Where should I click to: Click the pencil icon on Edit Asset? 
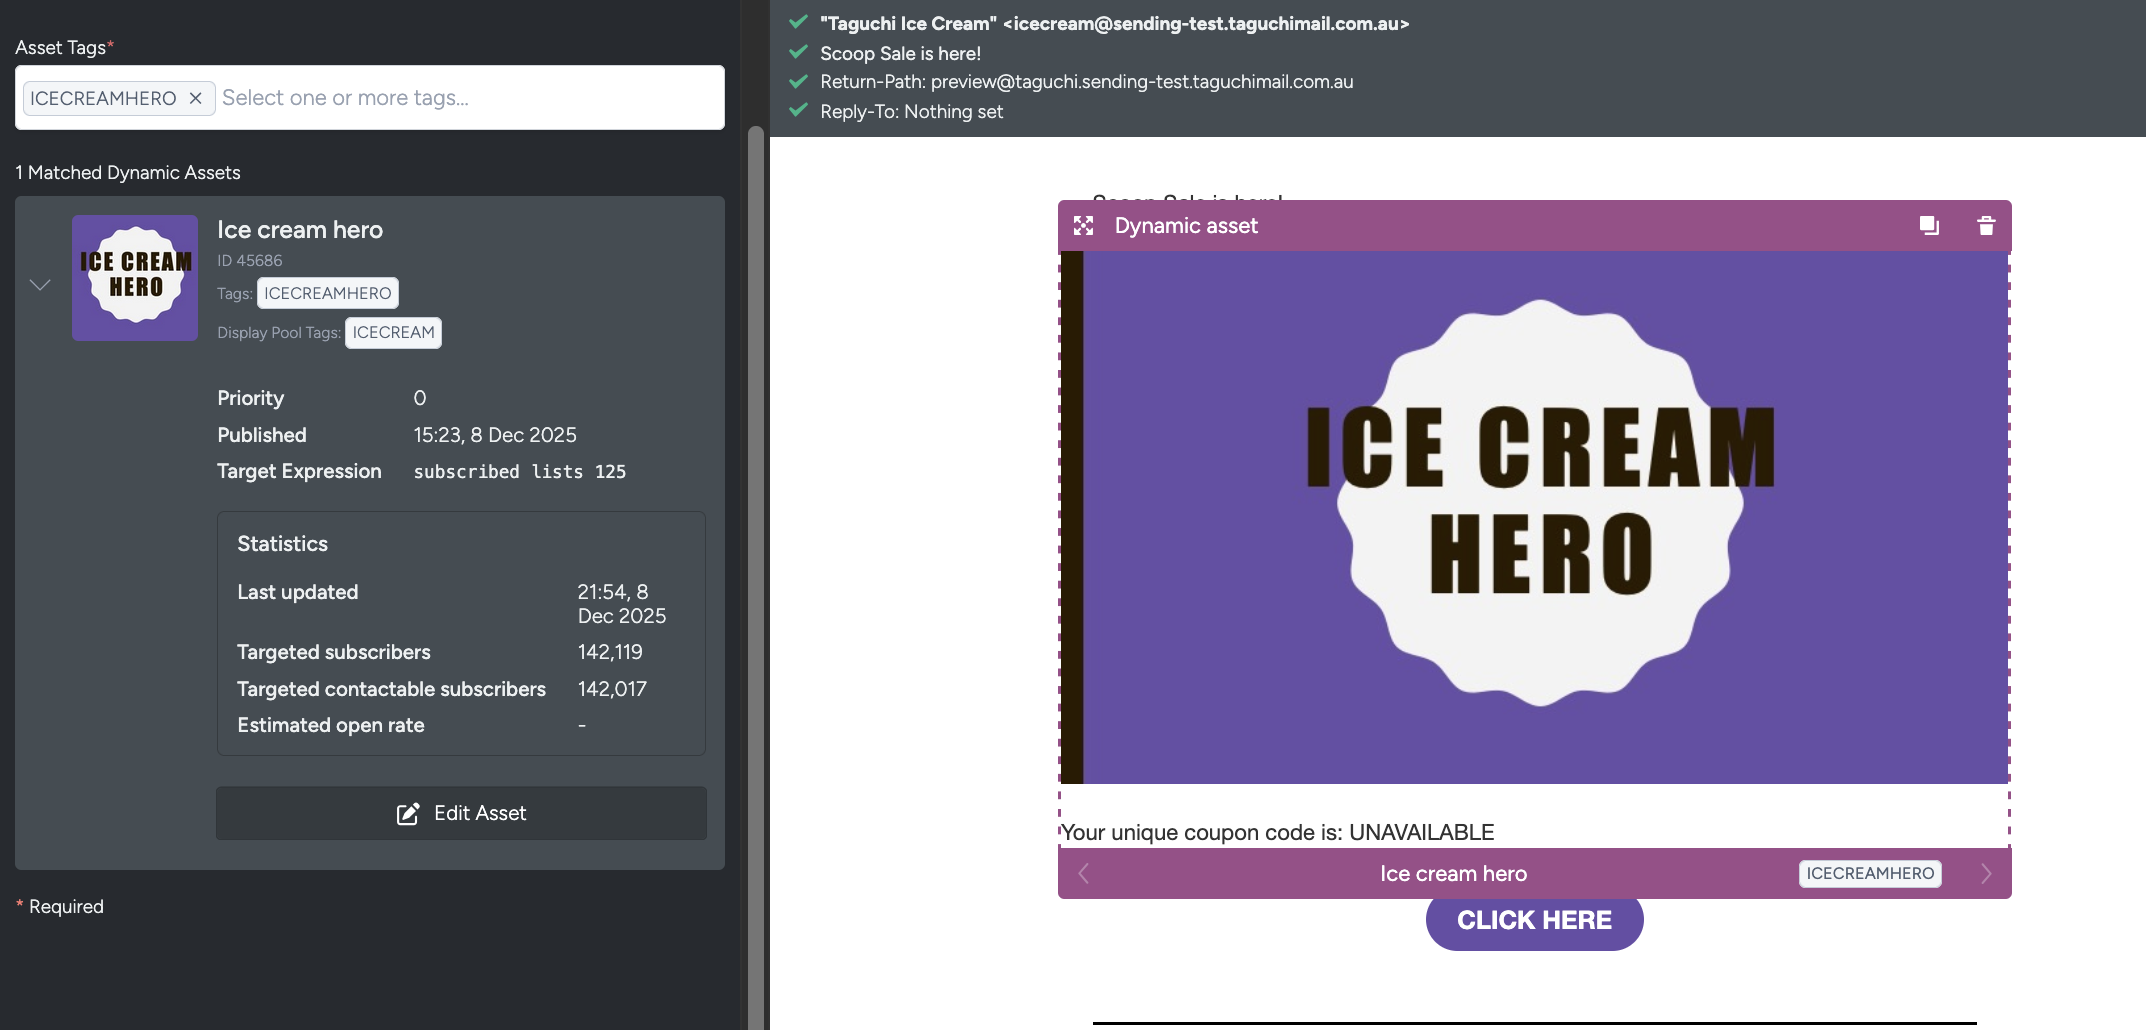406,813
